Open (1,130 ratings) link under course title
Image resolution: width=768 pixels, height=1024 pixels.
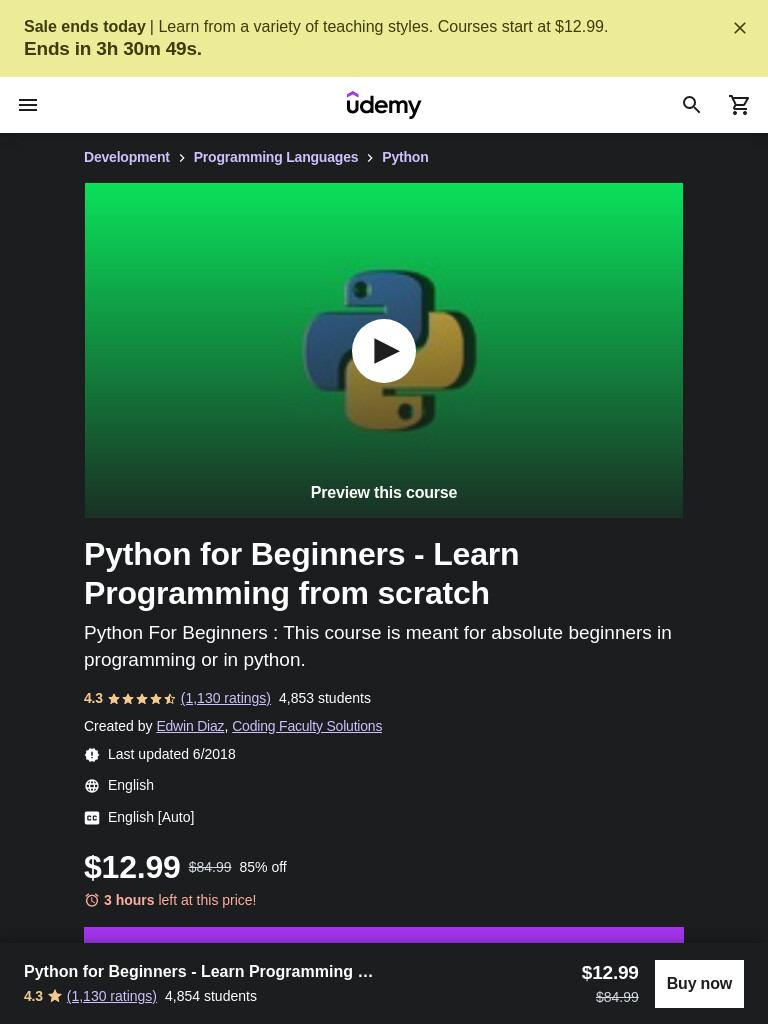[x=226, y=698]
